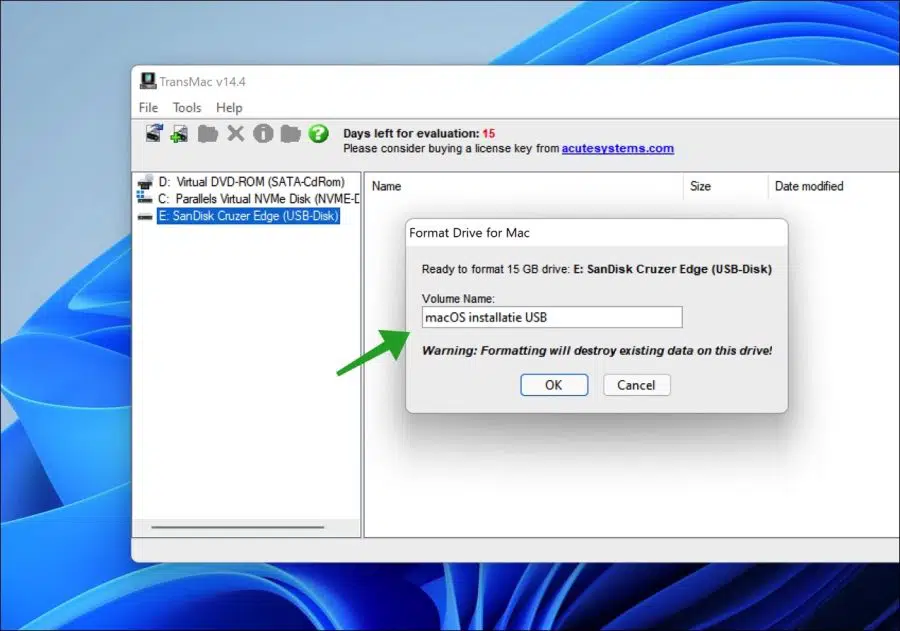900x631 pixels.
Task: Sort by the Date modified column header
Action: [833, 186]
